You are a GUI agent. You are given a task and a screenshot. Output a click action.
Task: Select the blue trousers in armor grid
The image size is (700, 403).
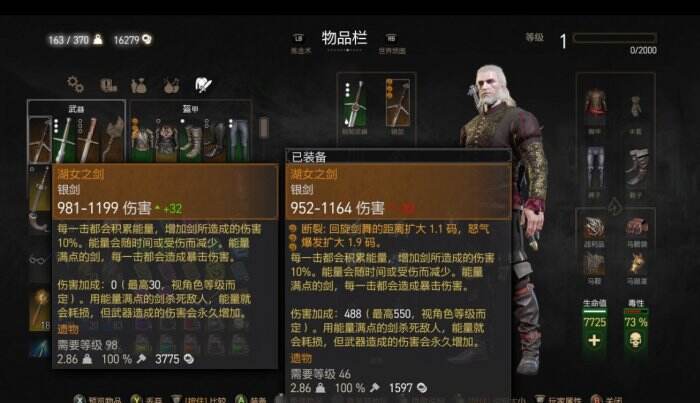(x=238, y=139)
